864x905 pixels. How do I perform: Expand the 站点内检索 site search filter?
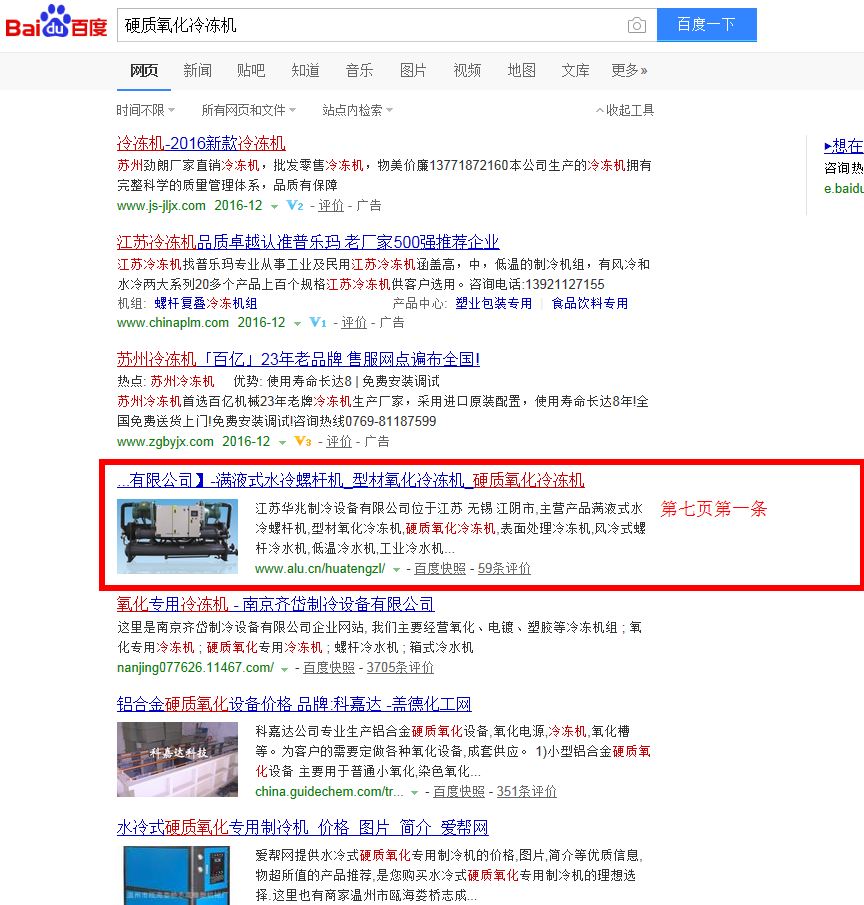357,110
